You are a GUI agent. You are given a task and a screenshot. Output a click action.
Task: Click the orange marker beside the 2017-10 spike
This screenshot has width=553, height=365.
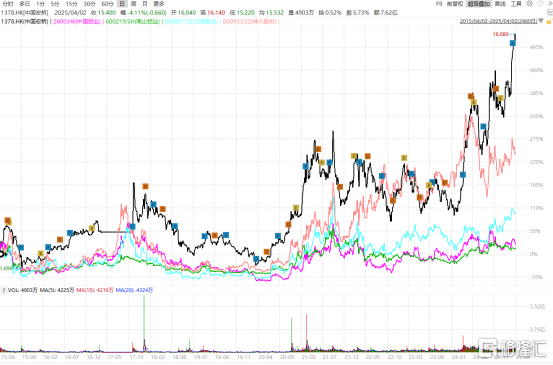[x=145, y=186]
